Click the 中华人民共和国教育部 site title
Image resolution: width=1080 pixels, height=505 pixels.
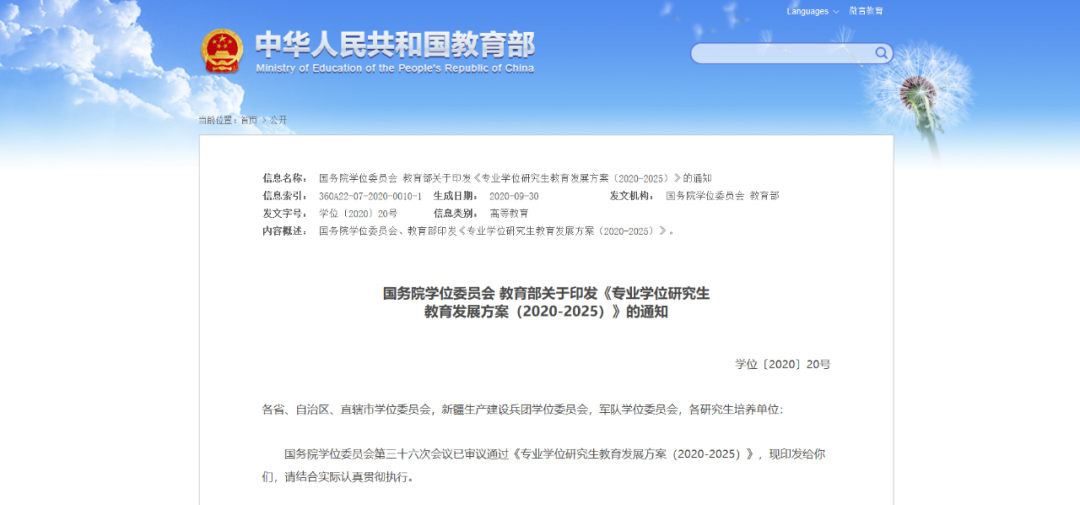[x=394, y=43]
